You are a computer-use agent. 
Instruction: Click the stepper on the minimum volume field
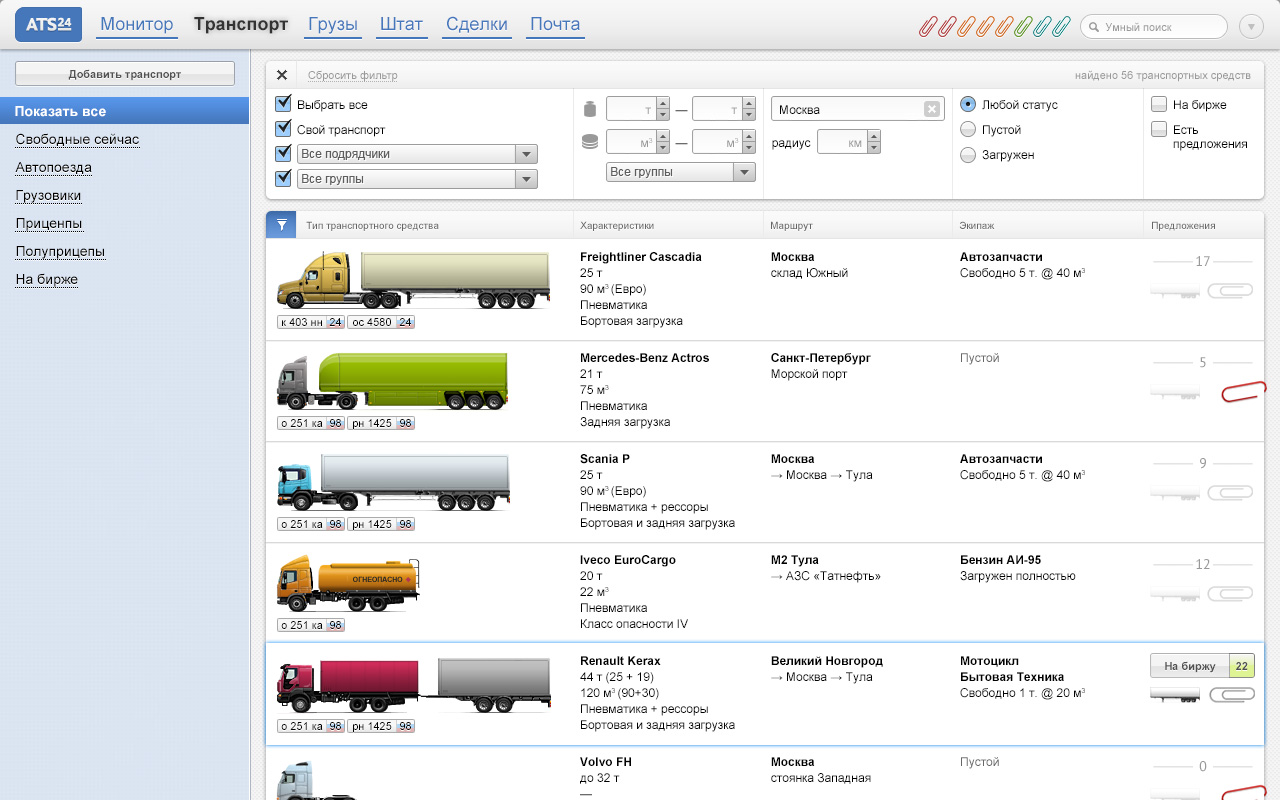coord(662,142)
